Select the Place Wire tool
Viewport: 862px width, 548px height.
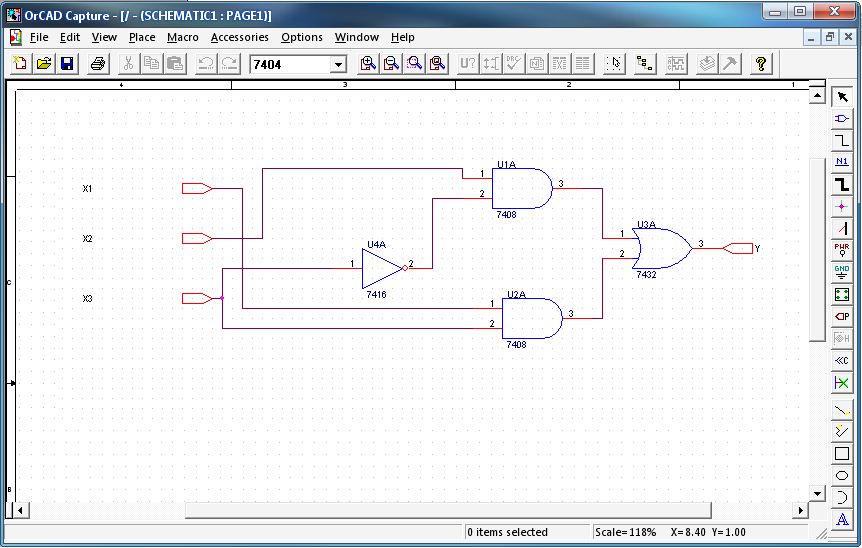coord(842,141)
